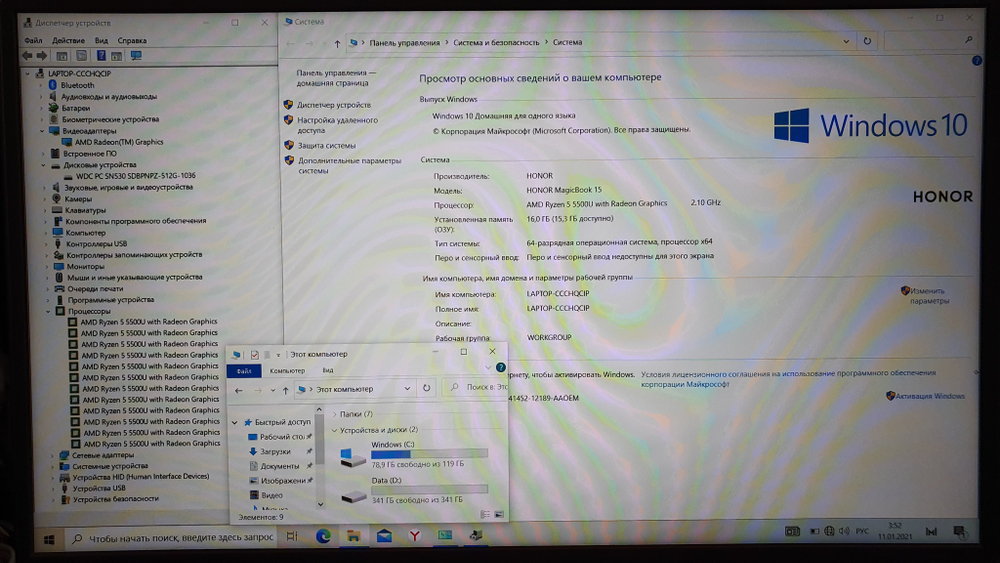Viewport: 1000px width, 563px height.
Task: Click the taskbar search box
Action: pos(172,538)
